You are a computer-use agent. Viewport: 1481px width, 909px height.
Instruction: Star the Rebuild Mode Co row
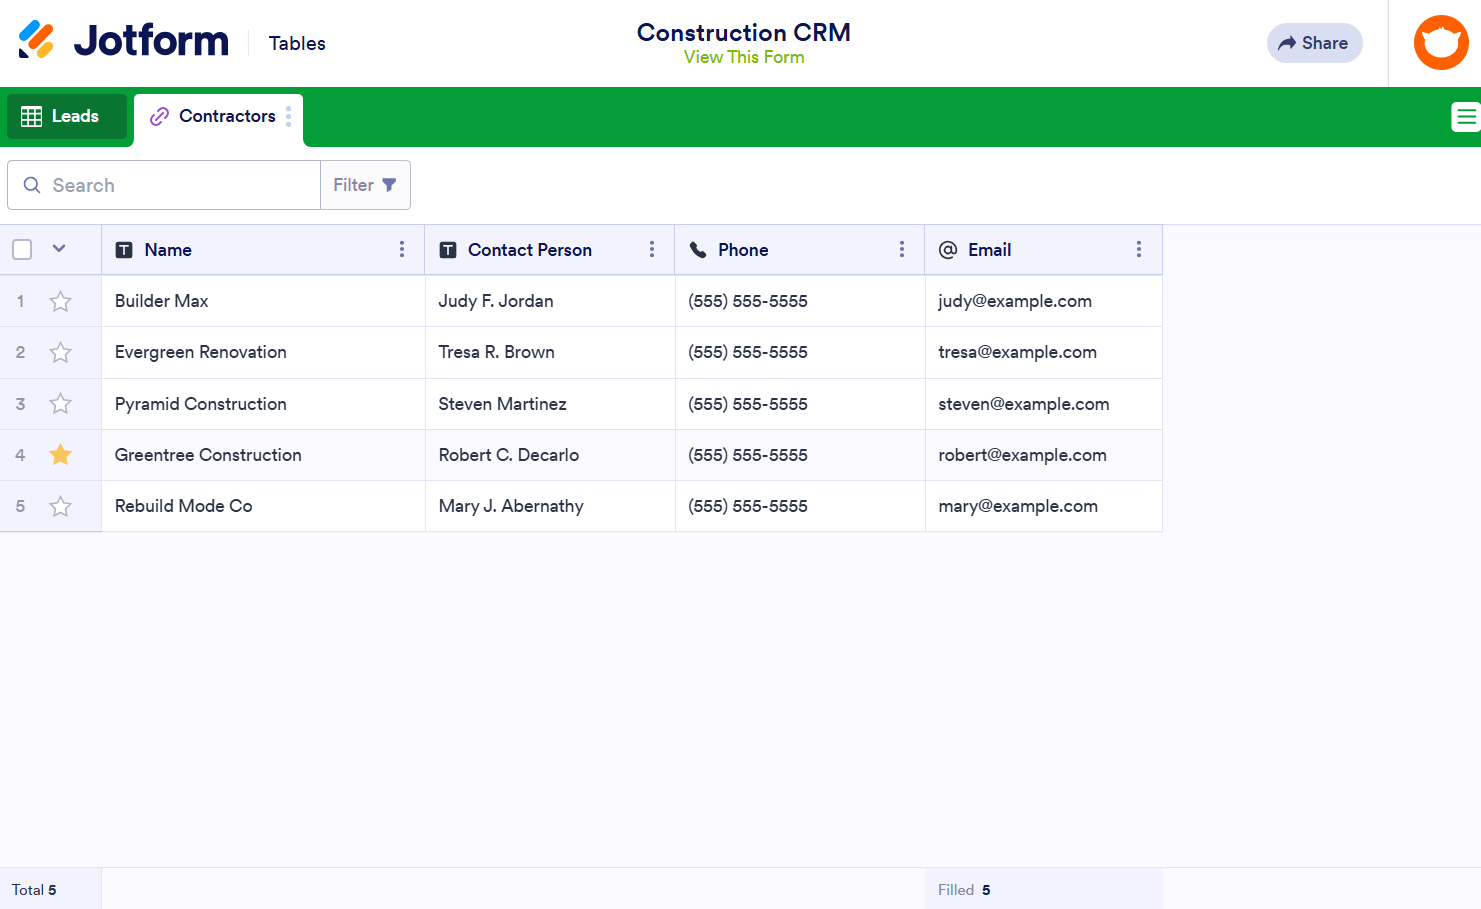pyautogui.click(x=61, y=506)
